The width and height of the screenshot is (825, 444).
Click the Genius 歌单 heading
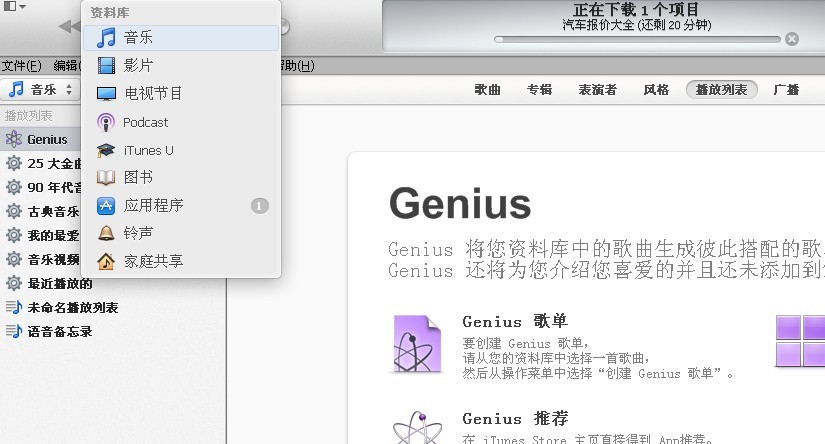click(x=515, y=321)
